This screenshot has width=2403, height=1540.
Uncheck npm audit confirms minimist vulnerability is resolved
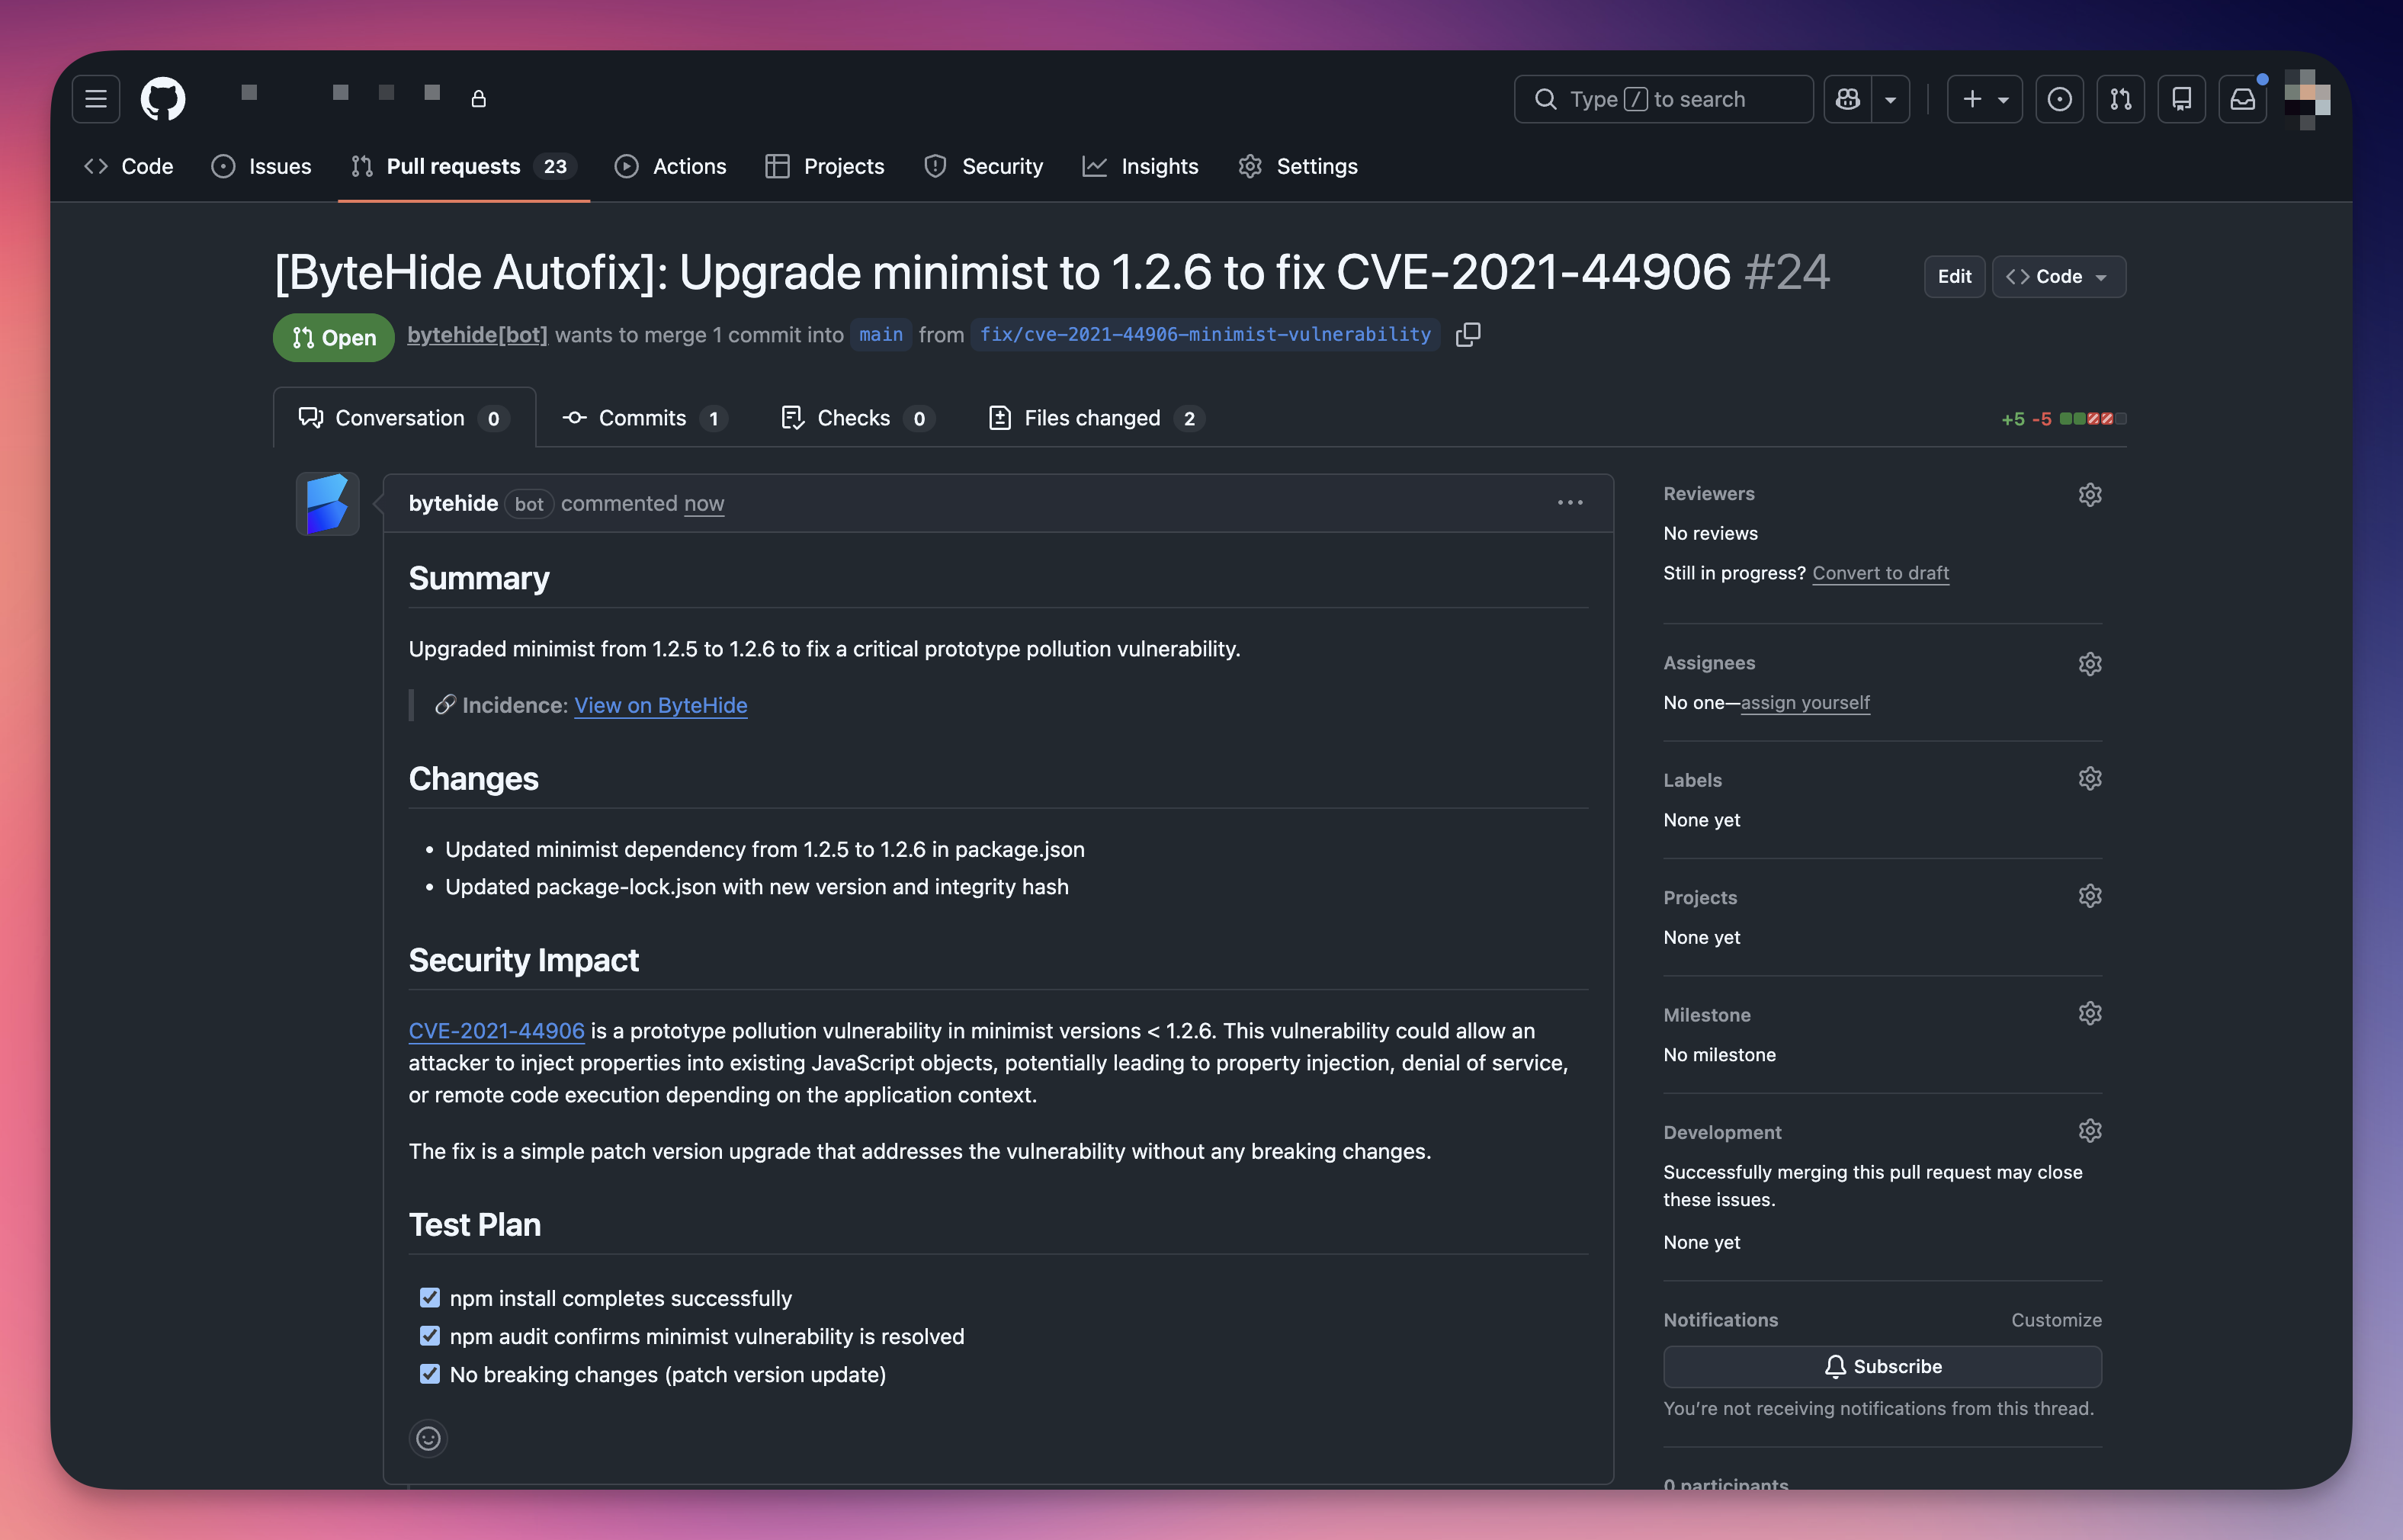tap(430, 1335)
